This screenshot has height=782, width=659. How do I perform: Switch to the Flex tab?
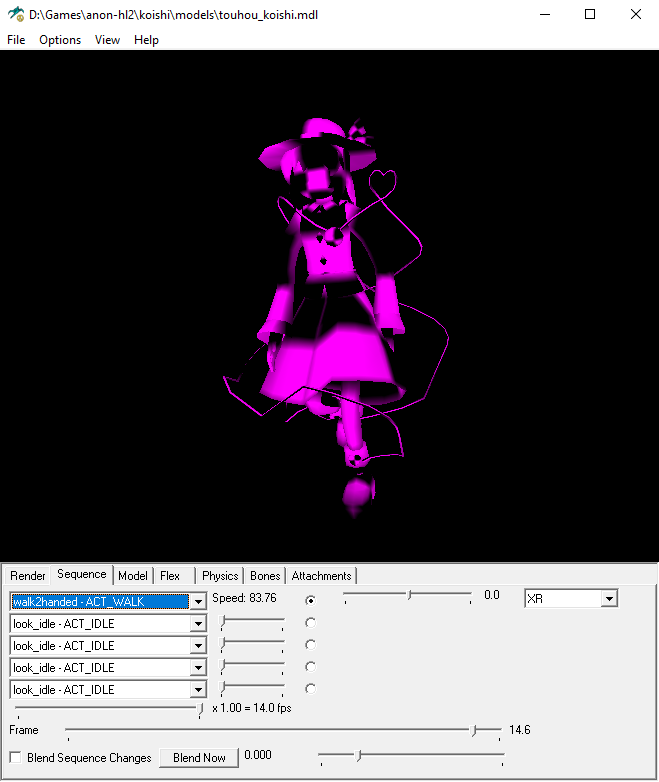point(170,576)
